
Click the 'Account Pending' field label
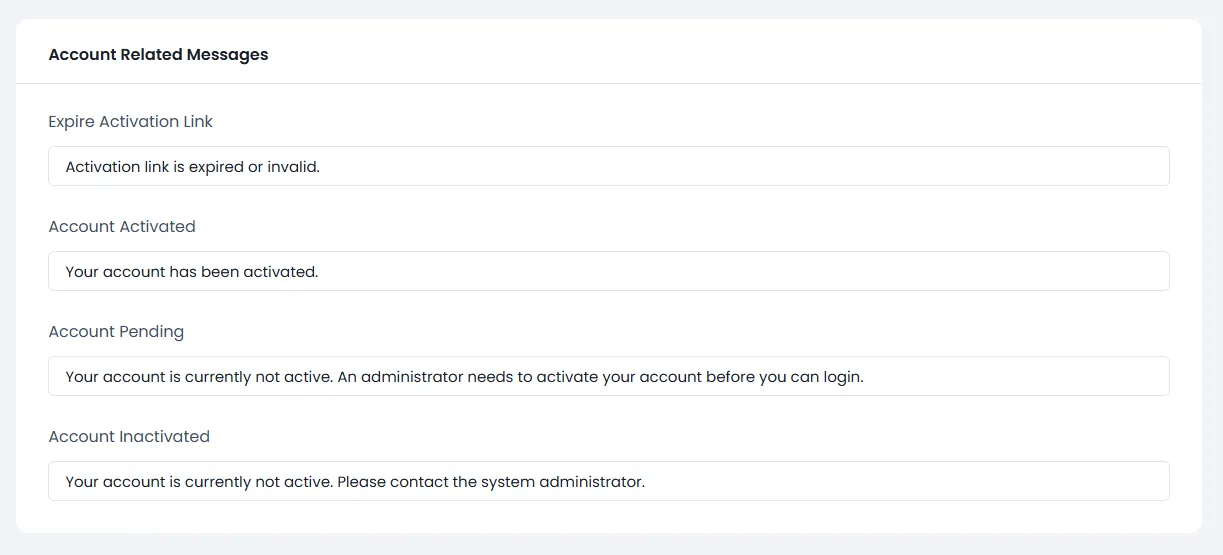tap(116, 332)
